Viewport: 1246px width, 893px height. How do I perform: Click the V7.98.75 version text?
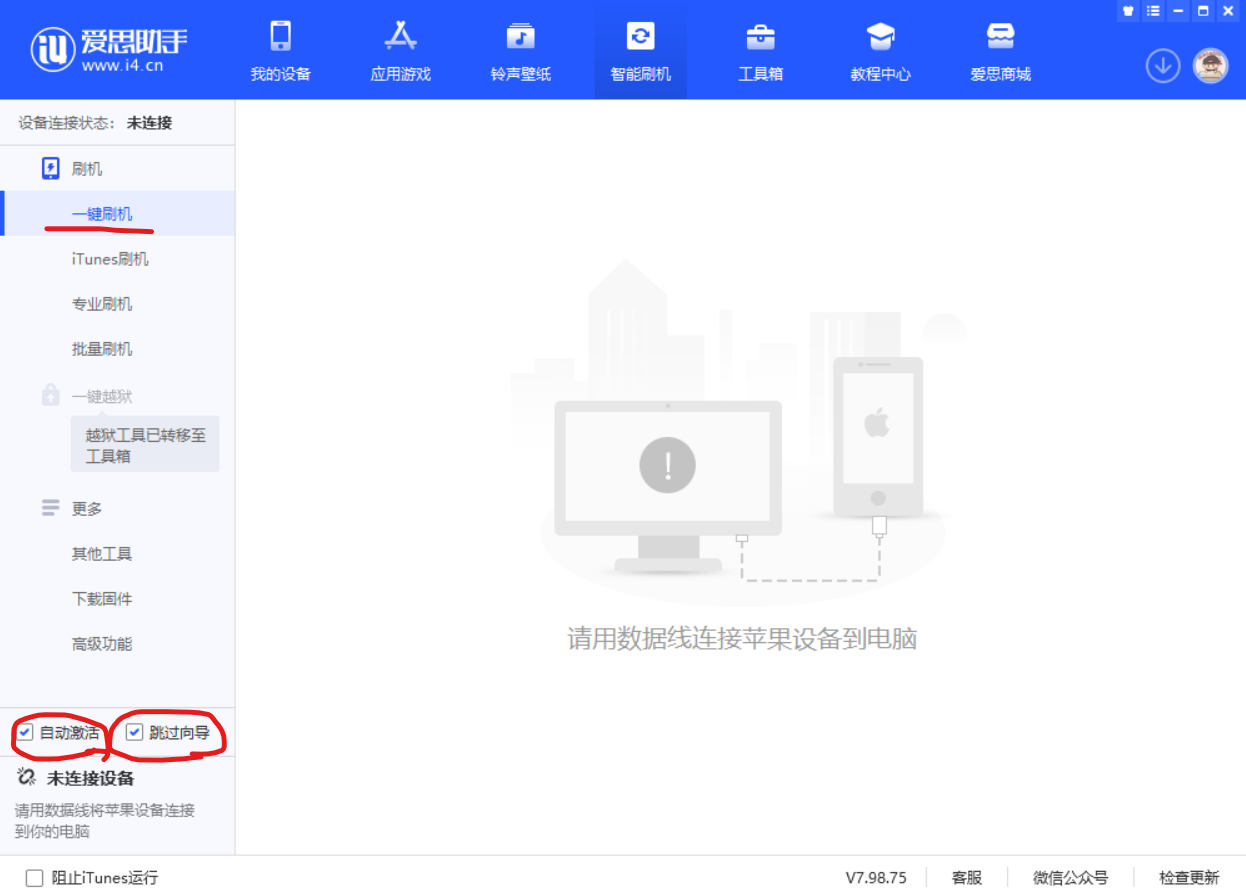click(x=876, y=878)
